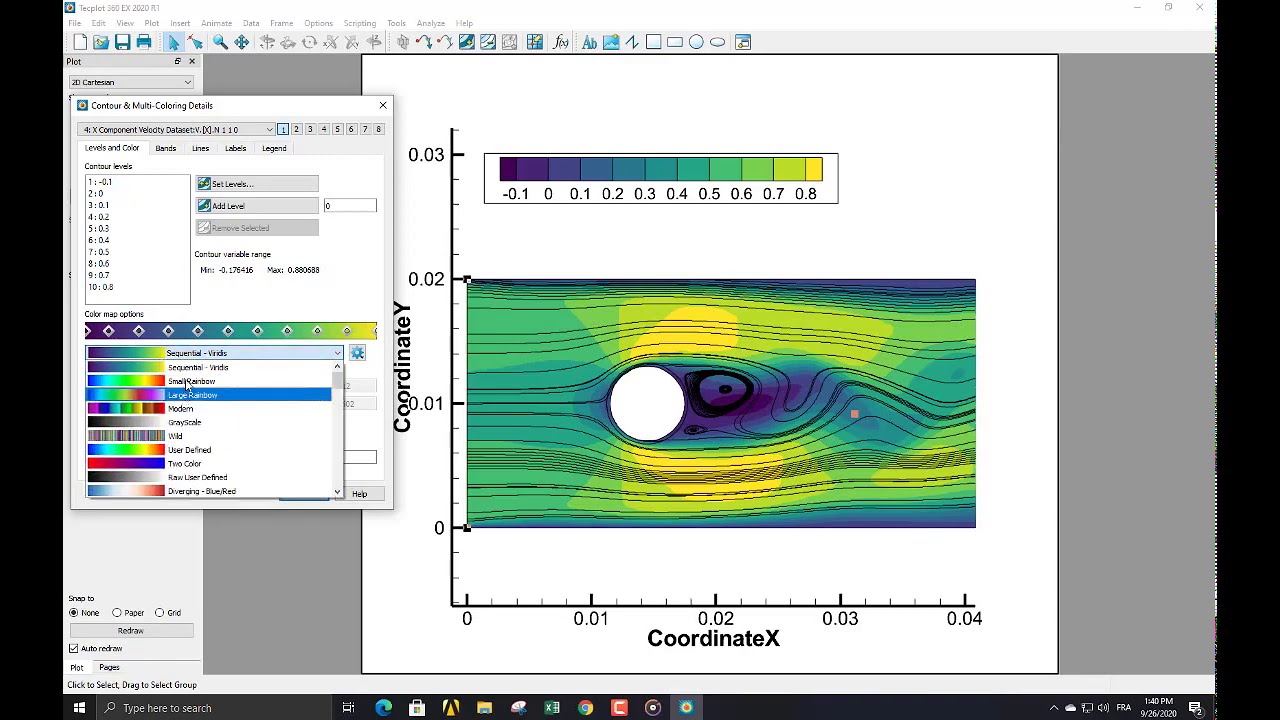Viewport: 1280px width, 720px height.
Task: Select the Selector arrow tool
Action: tap(173, 42)
